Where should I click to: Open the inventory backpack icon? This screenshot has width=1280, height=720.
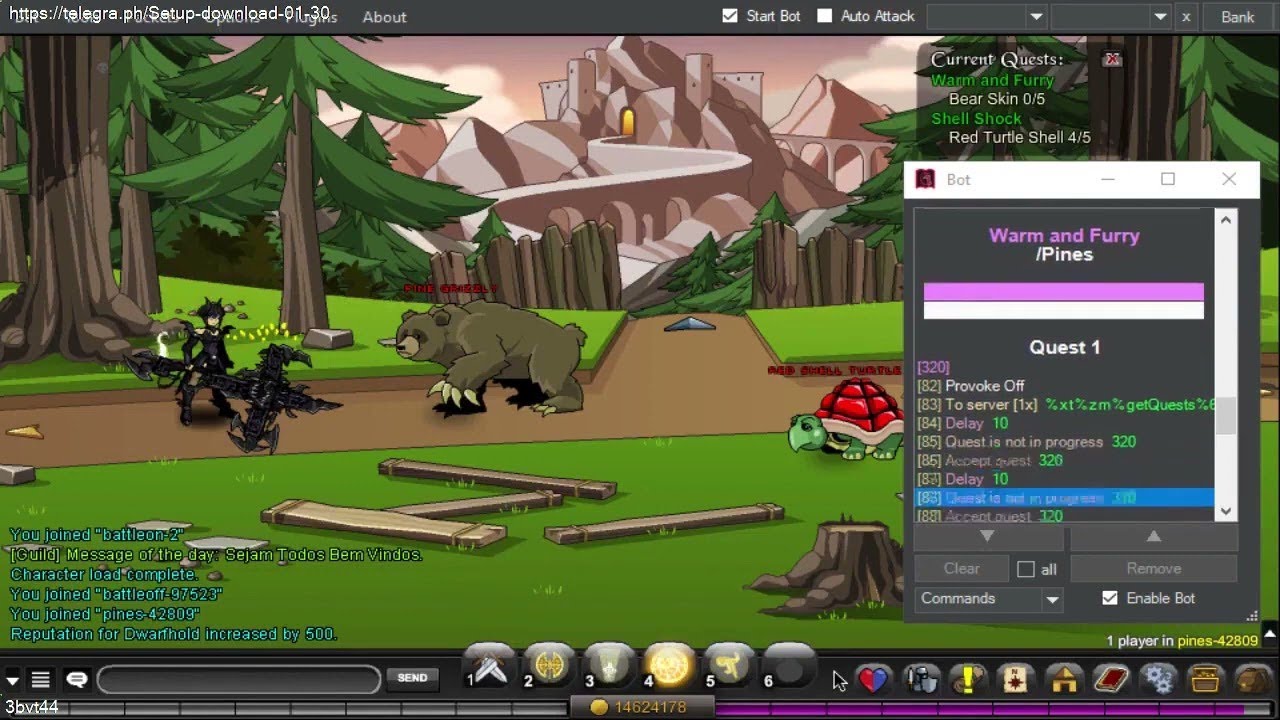[x=1254, y=679]
